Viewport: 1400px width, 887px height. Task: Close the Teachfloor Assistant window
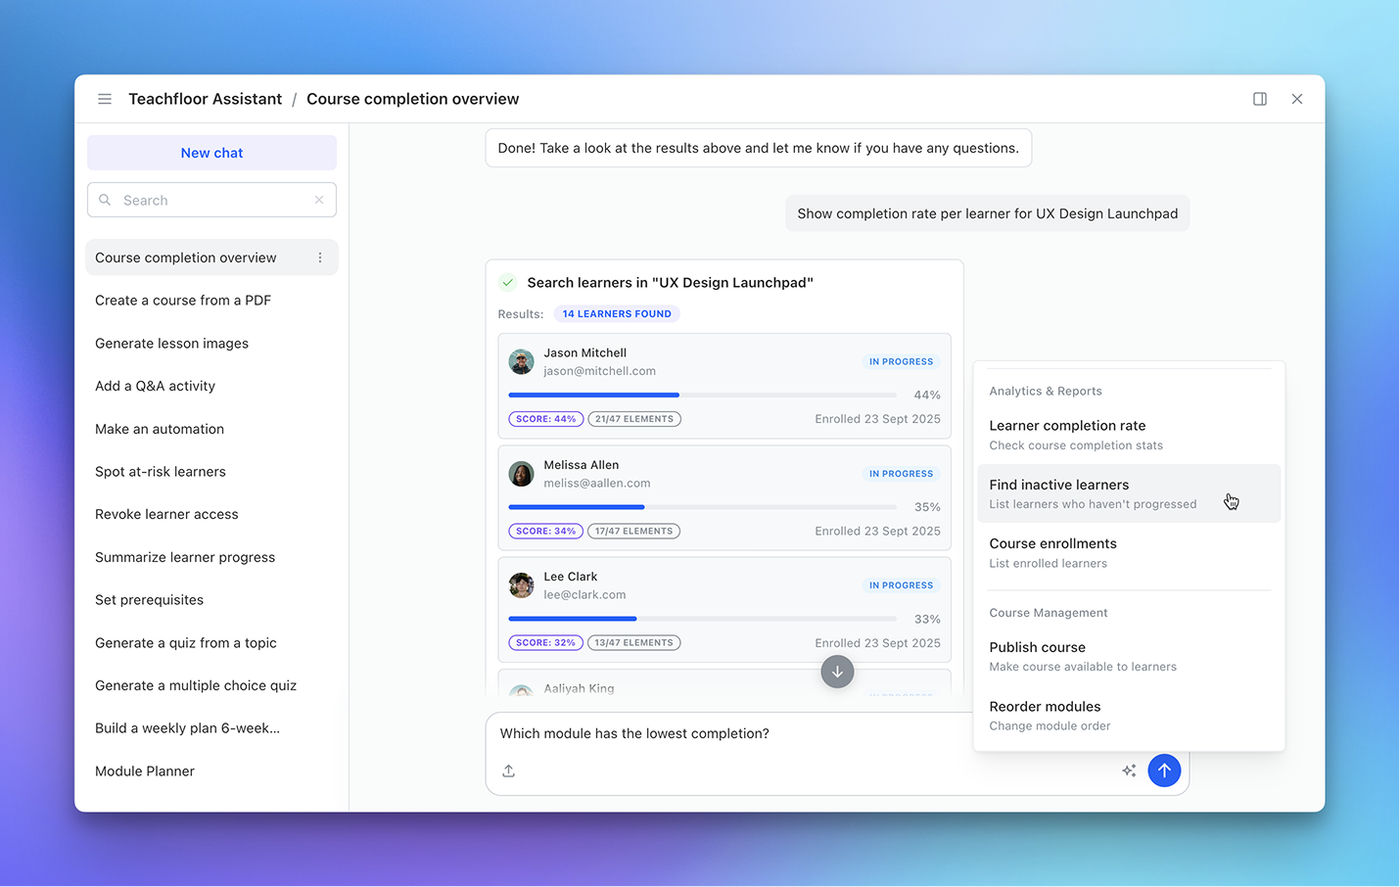(x=1297, y=99)
